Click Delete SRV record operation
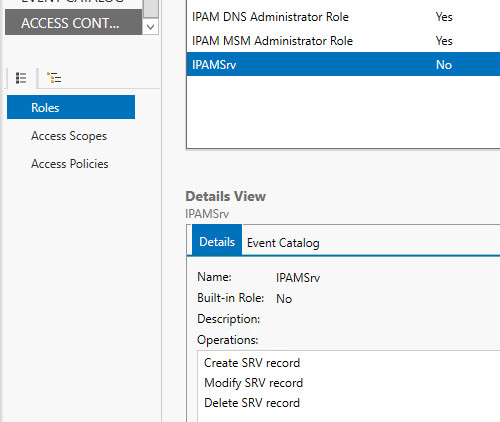500x422 pixels. point(252,403)
